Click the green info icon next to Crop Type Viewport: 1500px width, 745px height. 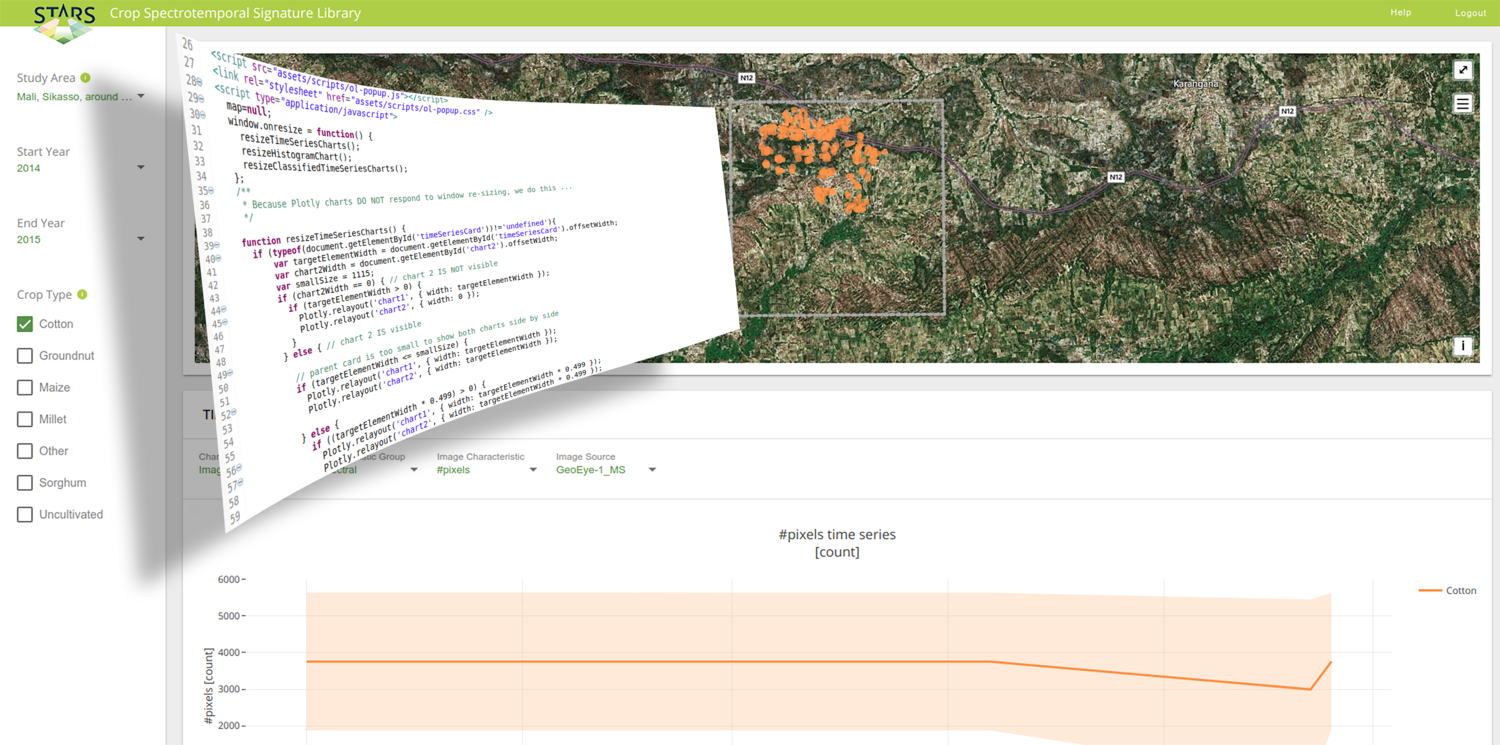pos(82,294)
